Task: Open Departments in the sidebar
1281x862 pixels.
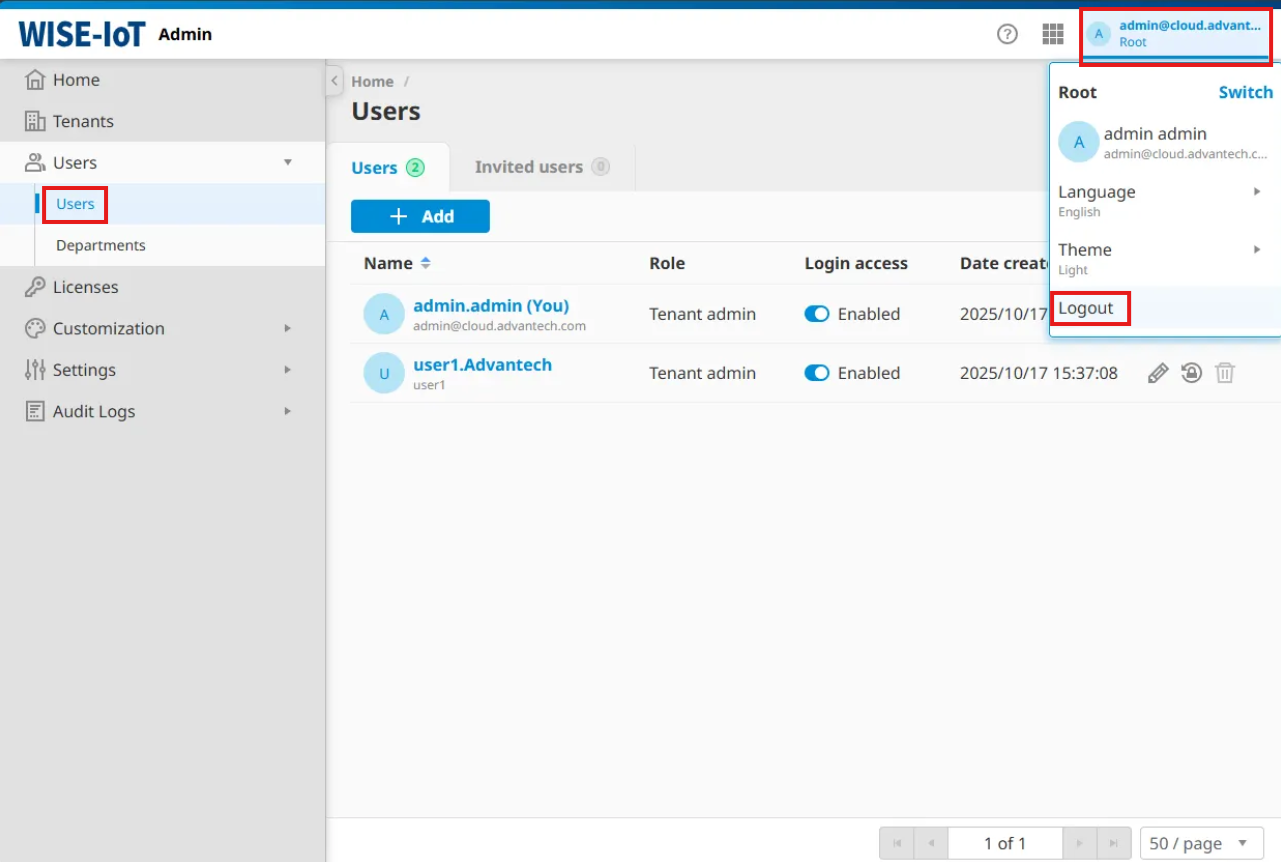Action: (101, 245)
